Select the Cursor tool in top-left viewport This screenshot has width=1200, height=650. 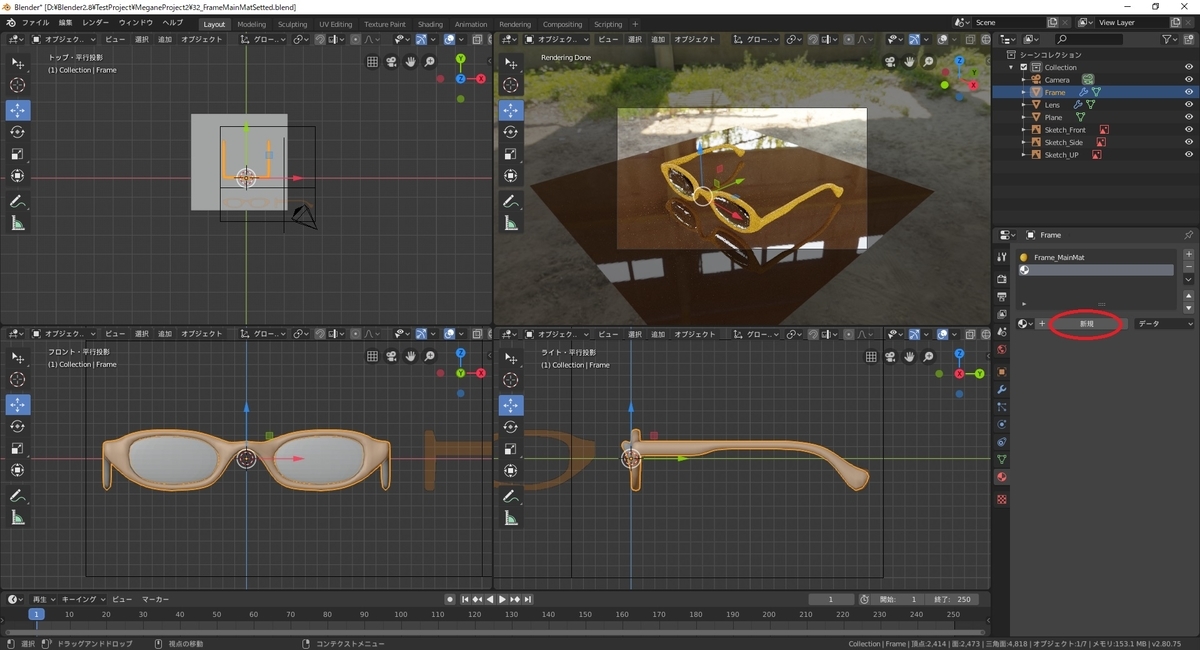click(18, 86)
